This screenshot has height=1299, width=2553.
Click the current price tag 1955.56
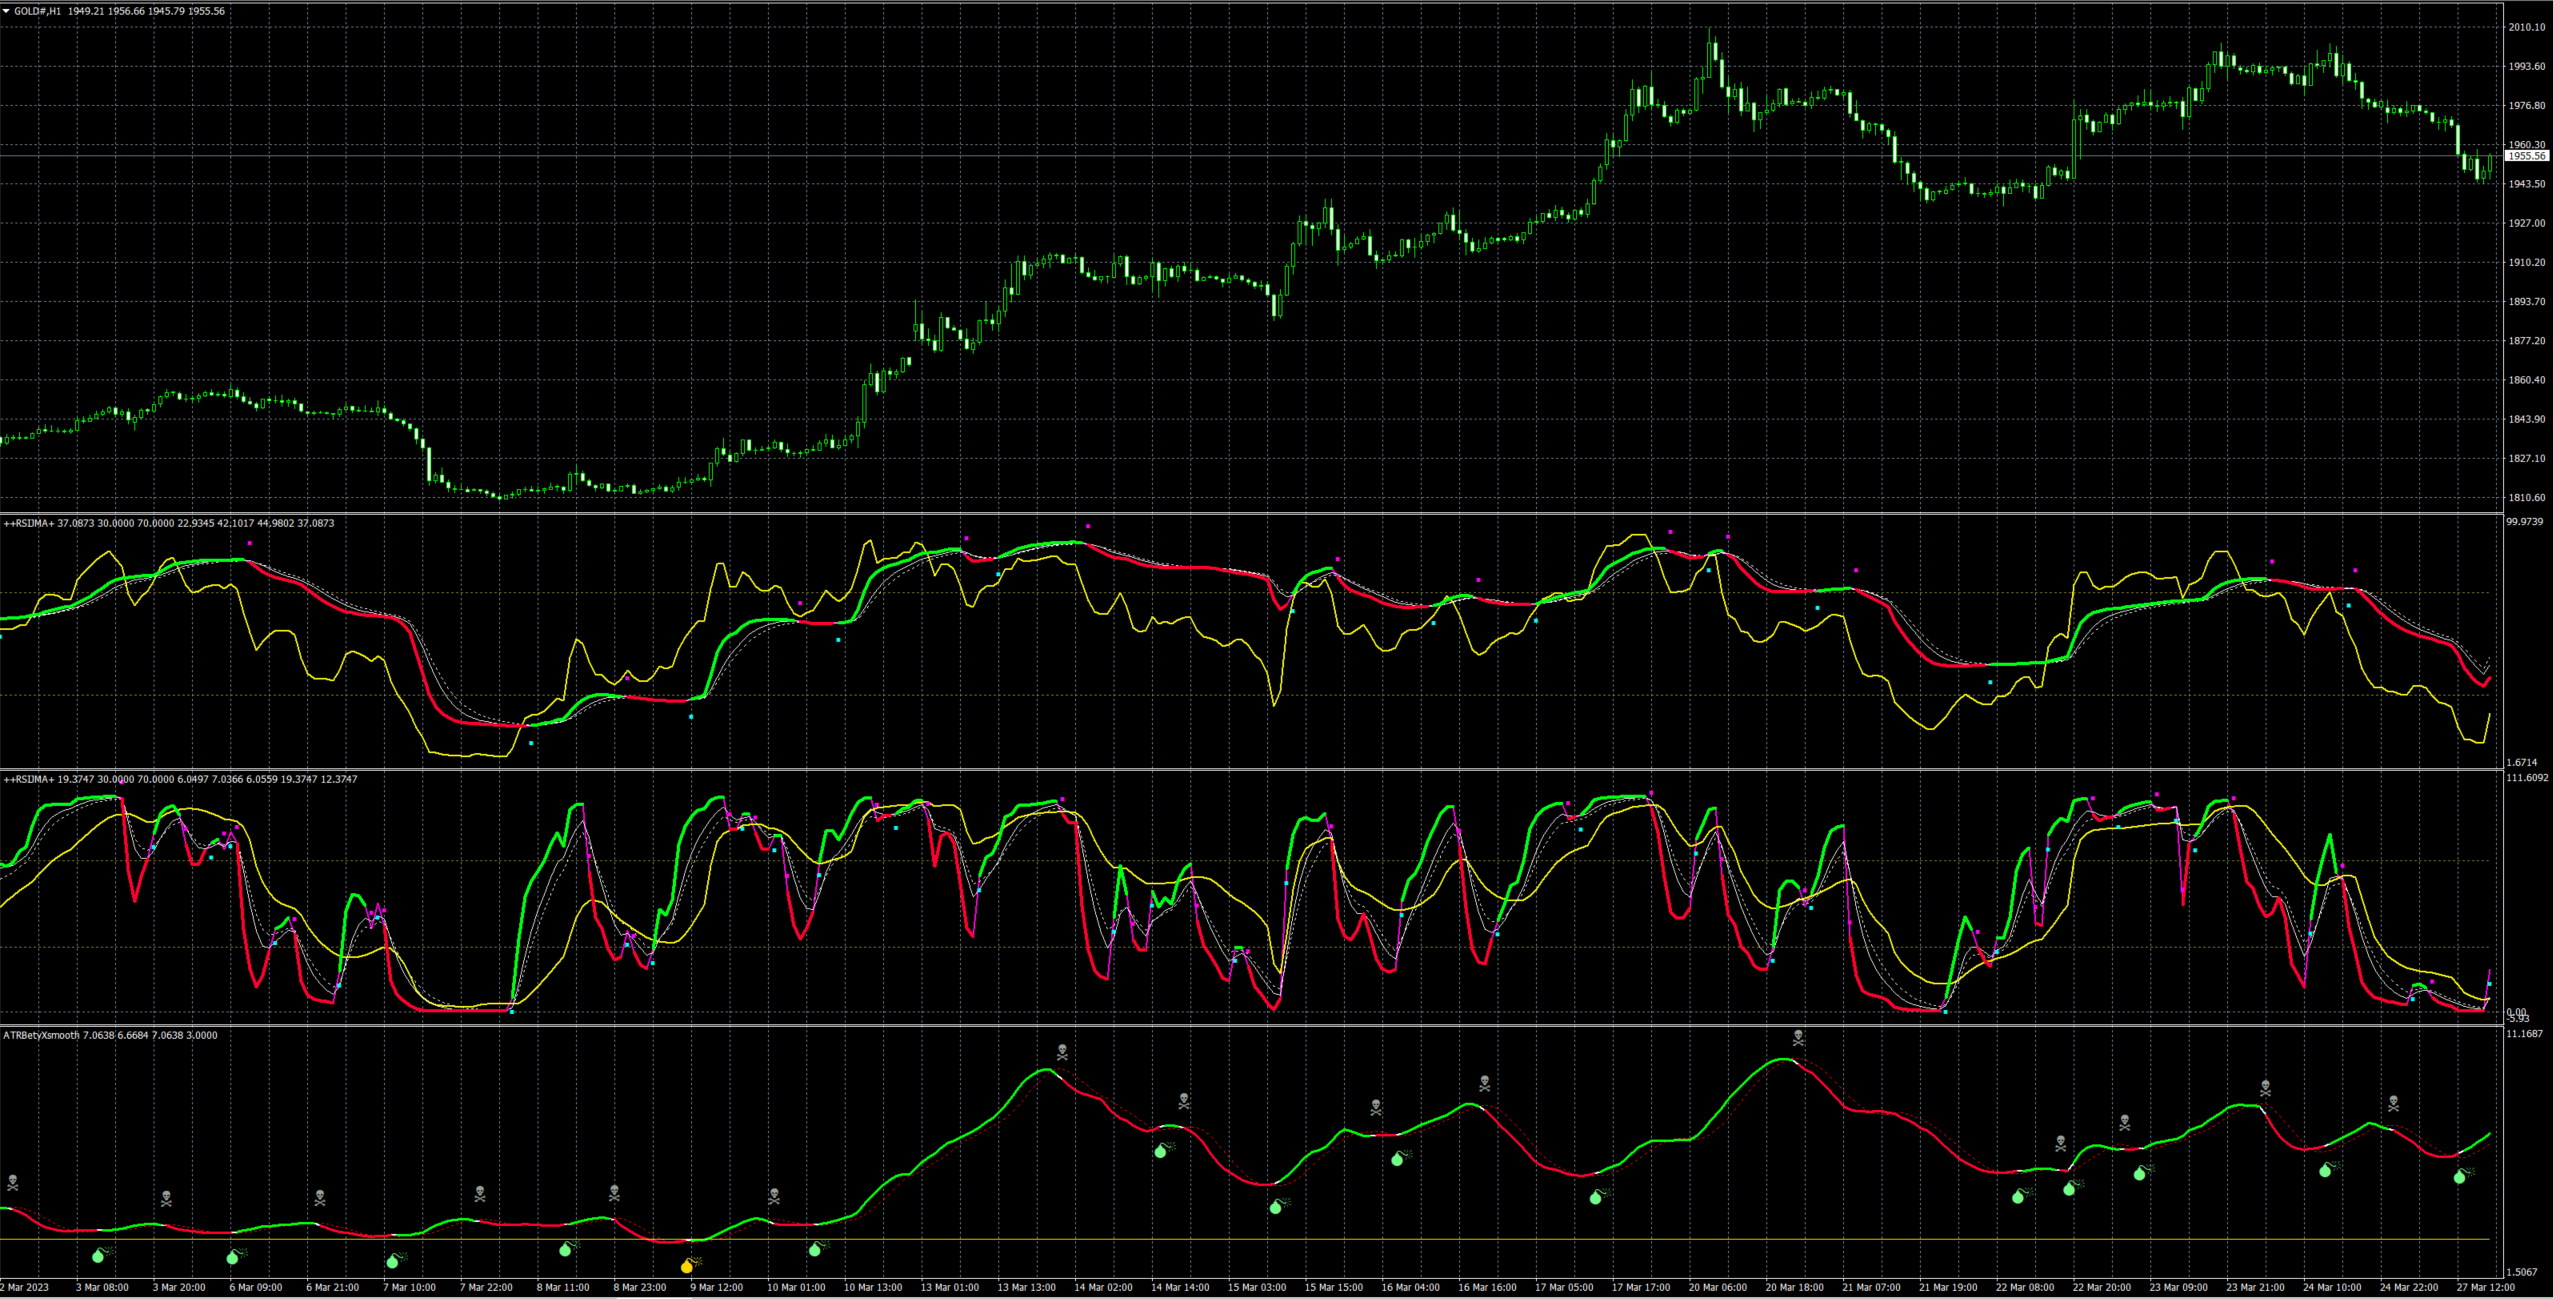[2527, 156]
